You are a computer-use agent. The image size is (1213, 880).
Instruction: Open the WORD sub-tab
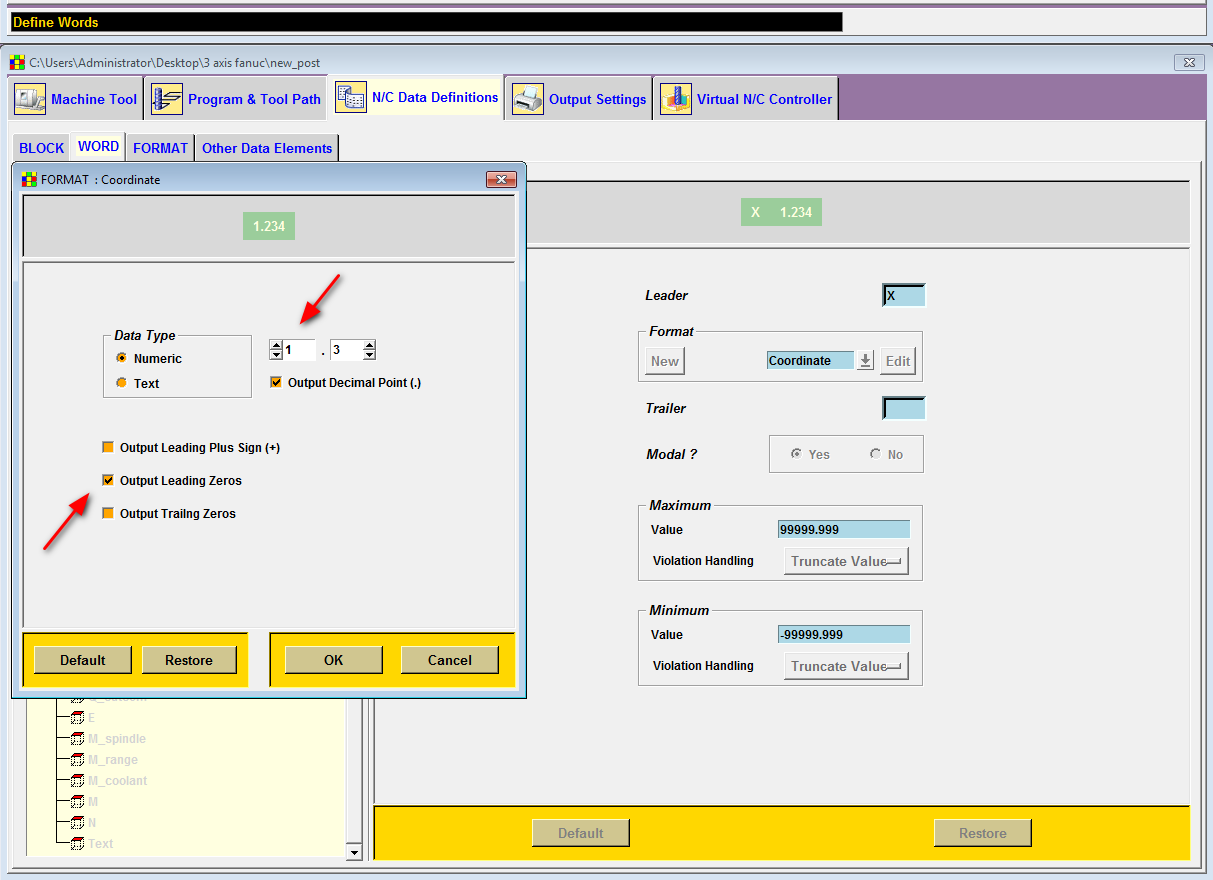click(99, 147)
